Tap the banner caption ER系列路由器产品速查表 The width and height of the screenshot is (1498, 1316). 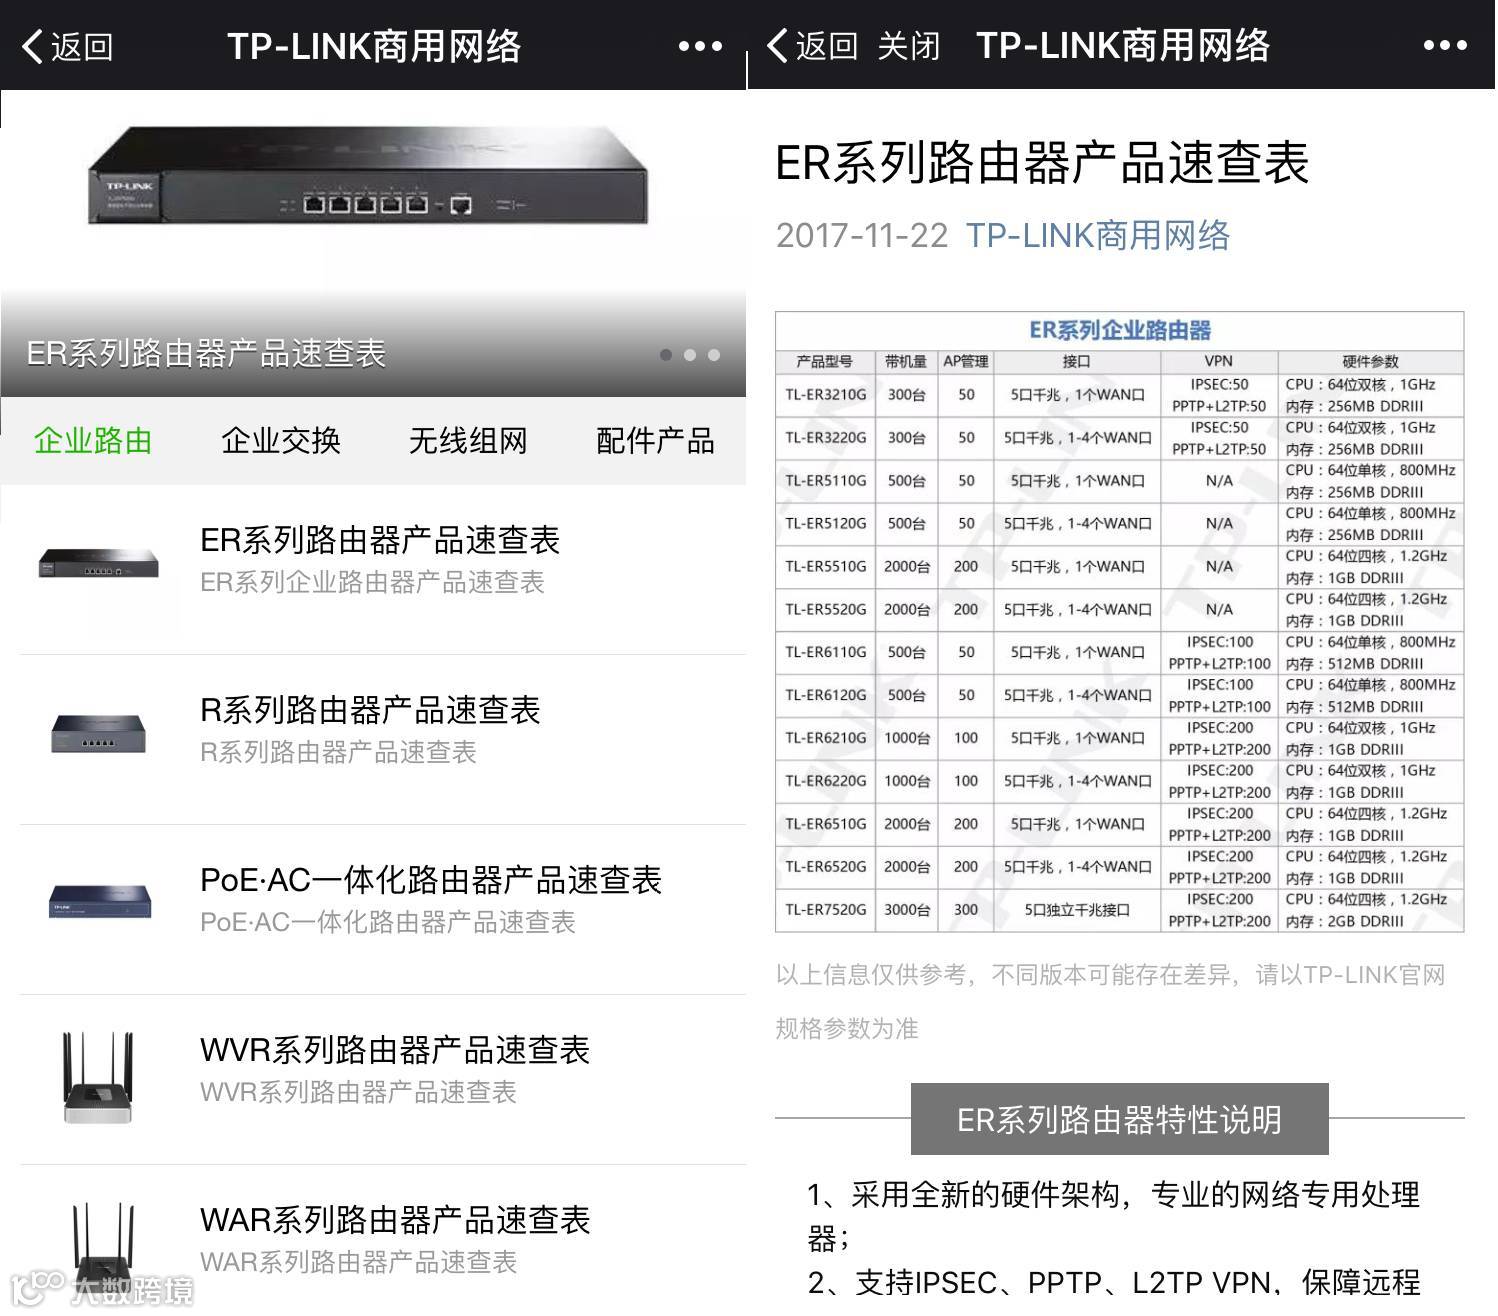coord(207,353)
